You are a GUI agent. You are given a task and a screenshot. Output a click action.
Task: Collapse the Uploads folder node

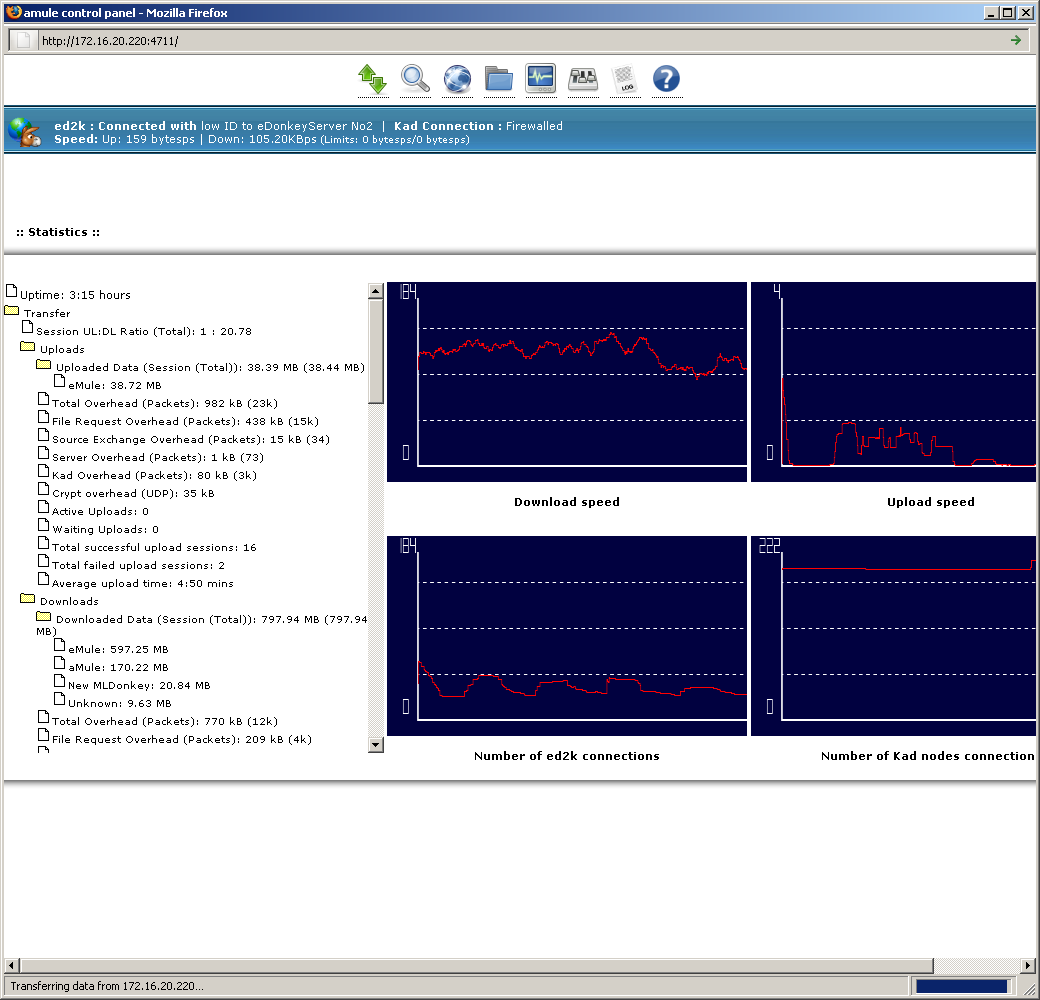point(28,347)
